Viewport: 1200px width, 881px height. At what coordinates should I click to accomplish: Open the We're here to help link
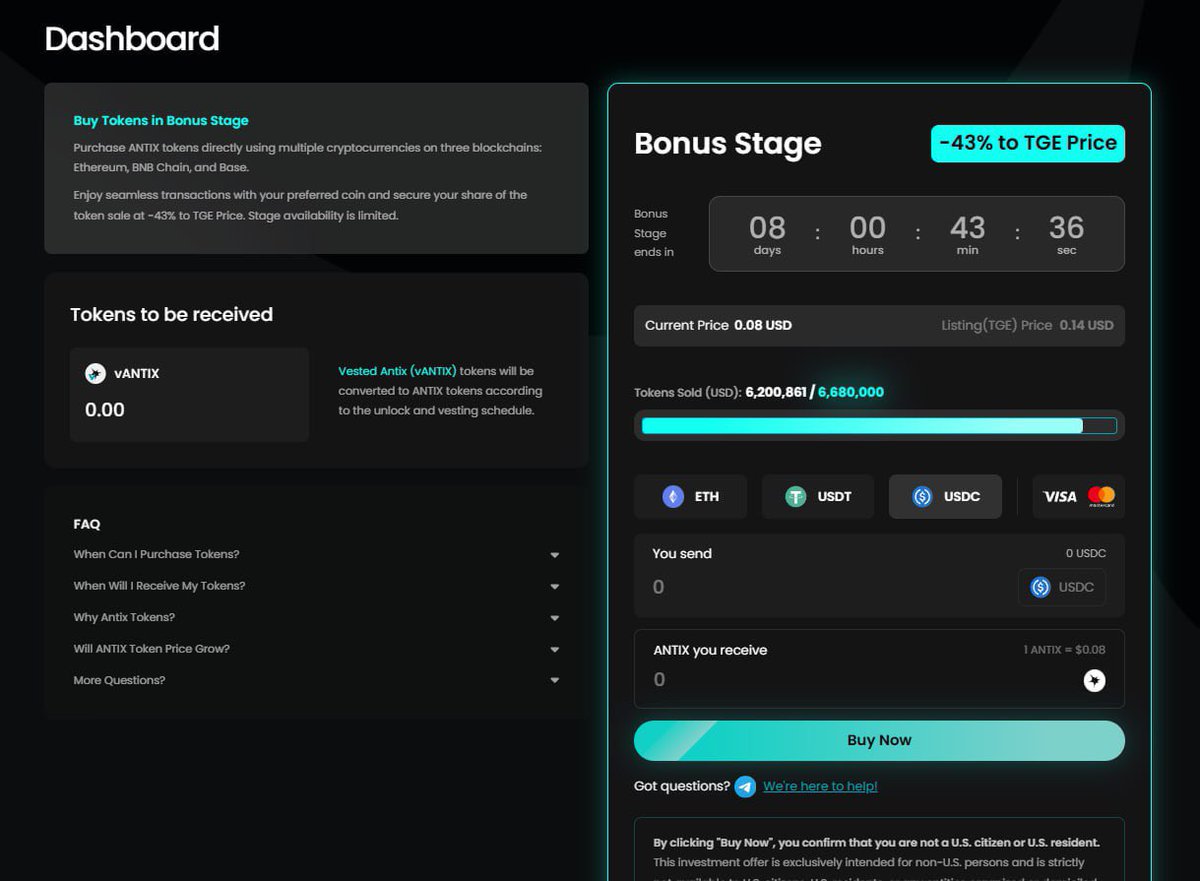click(x=820, y=786)
